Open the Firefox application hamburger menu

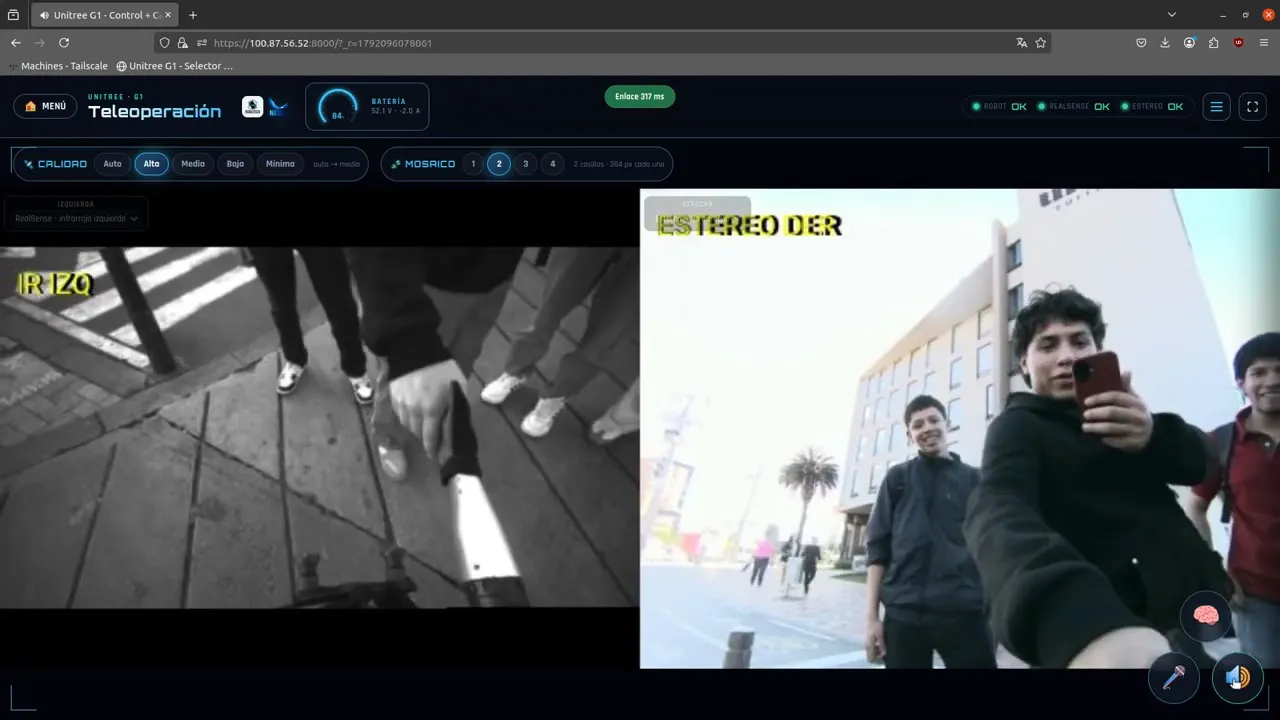[x=1264, y=43]
